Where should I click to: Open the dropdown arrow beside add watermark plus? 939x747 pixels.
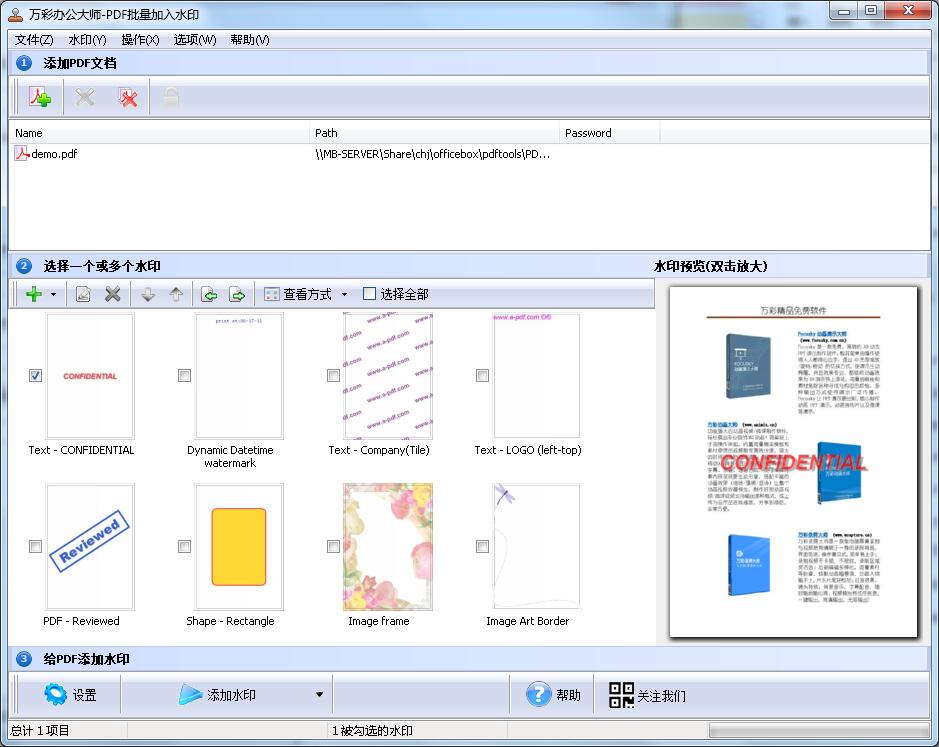[x=53, y=294]
